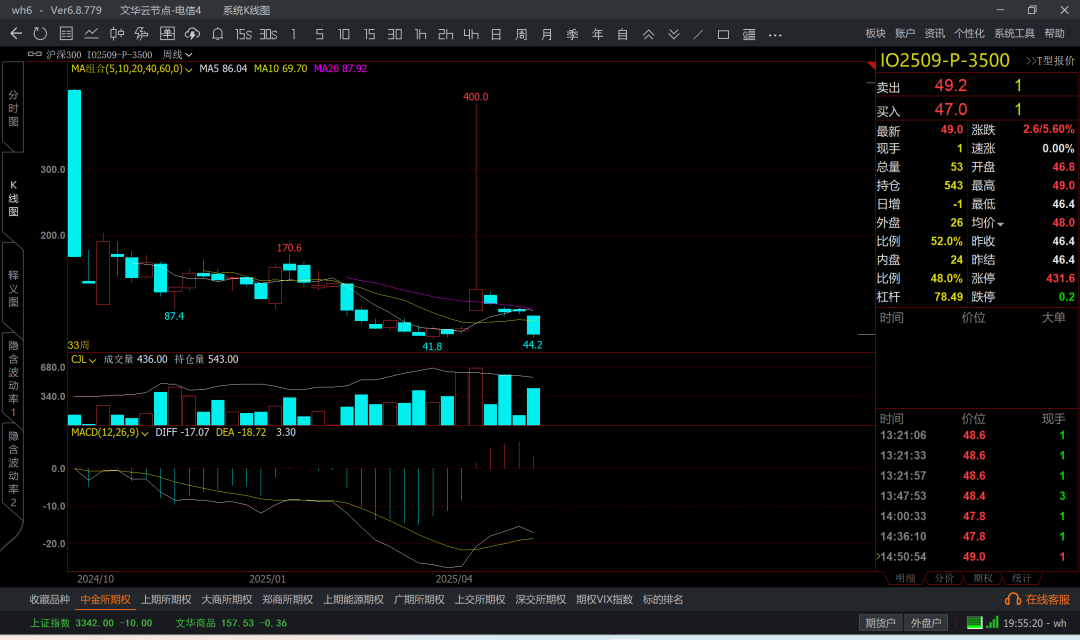Image resolution: width=1080 pixels, height=640 pixels.
Task: Click the 期货户 account button
Action: [880, 623]
